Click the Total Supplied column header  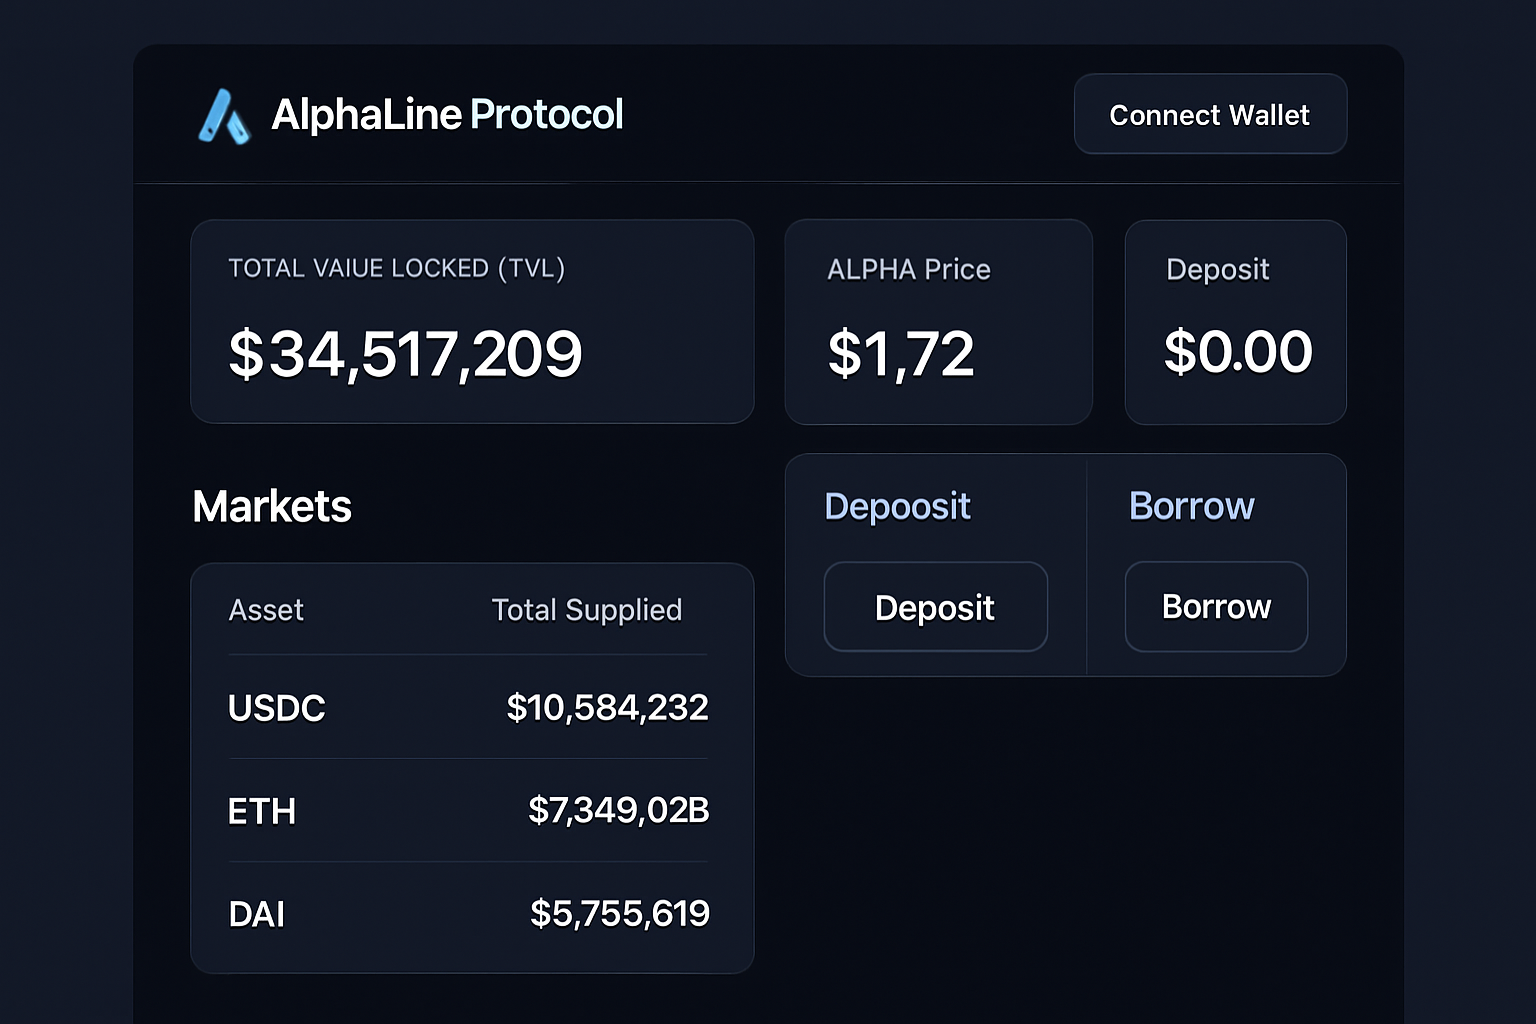coord(586,610)
